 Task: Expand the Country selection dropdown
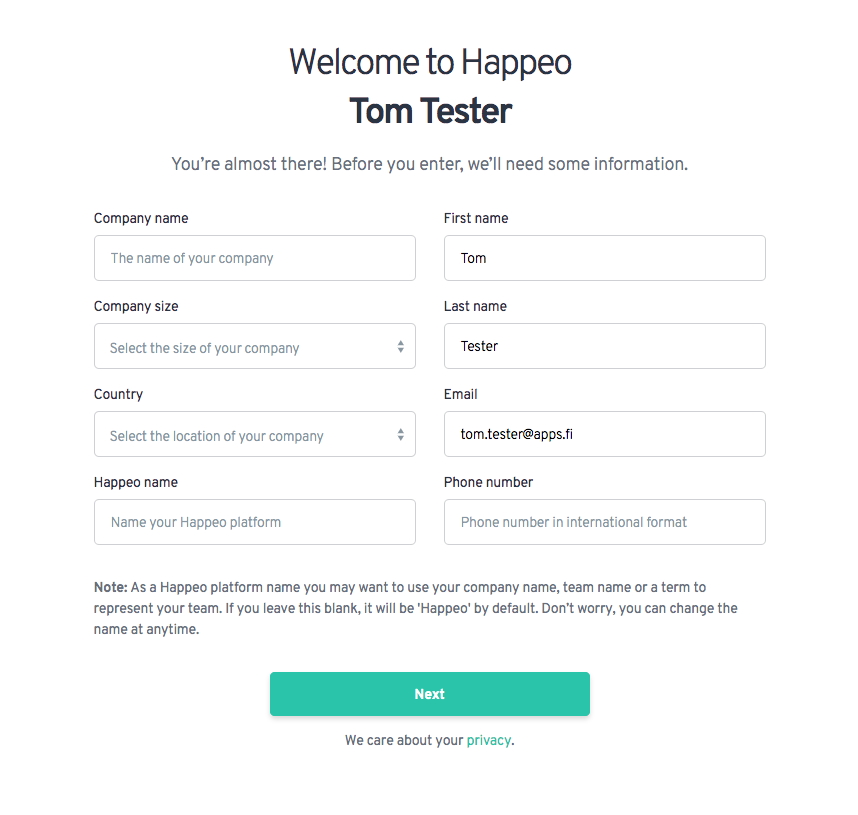point(254,435)
